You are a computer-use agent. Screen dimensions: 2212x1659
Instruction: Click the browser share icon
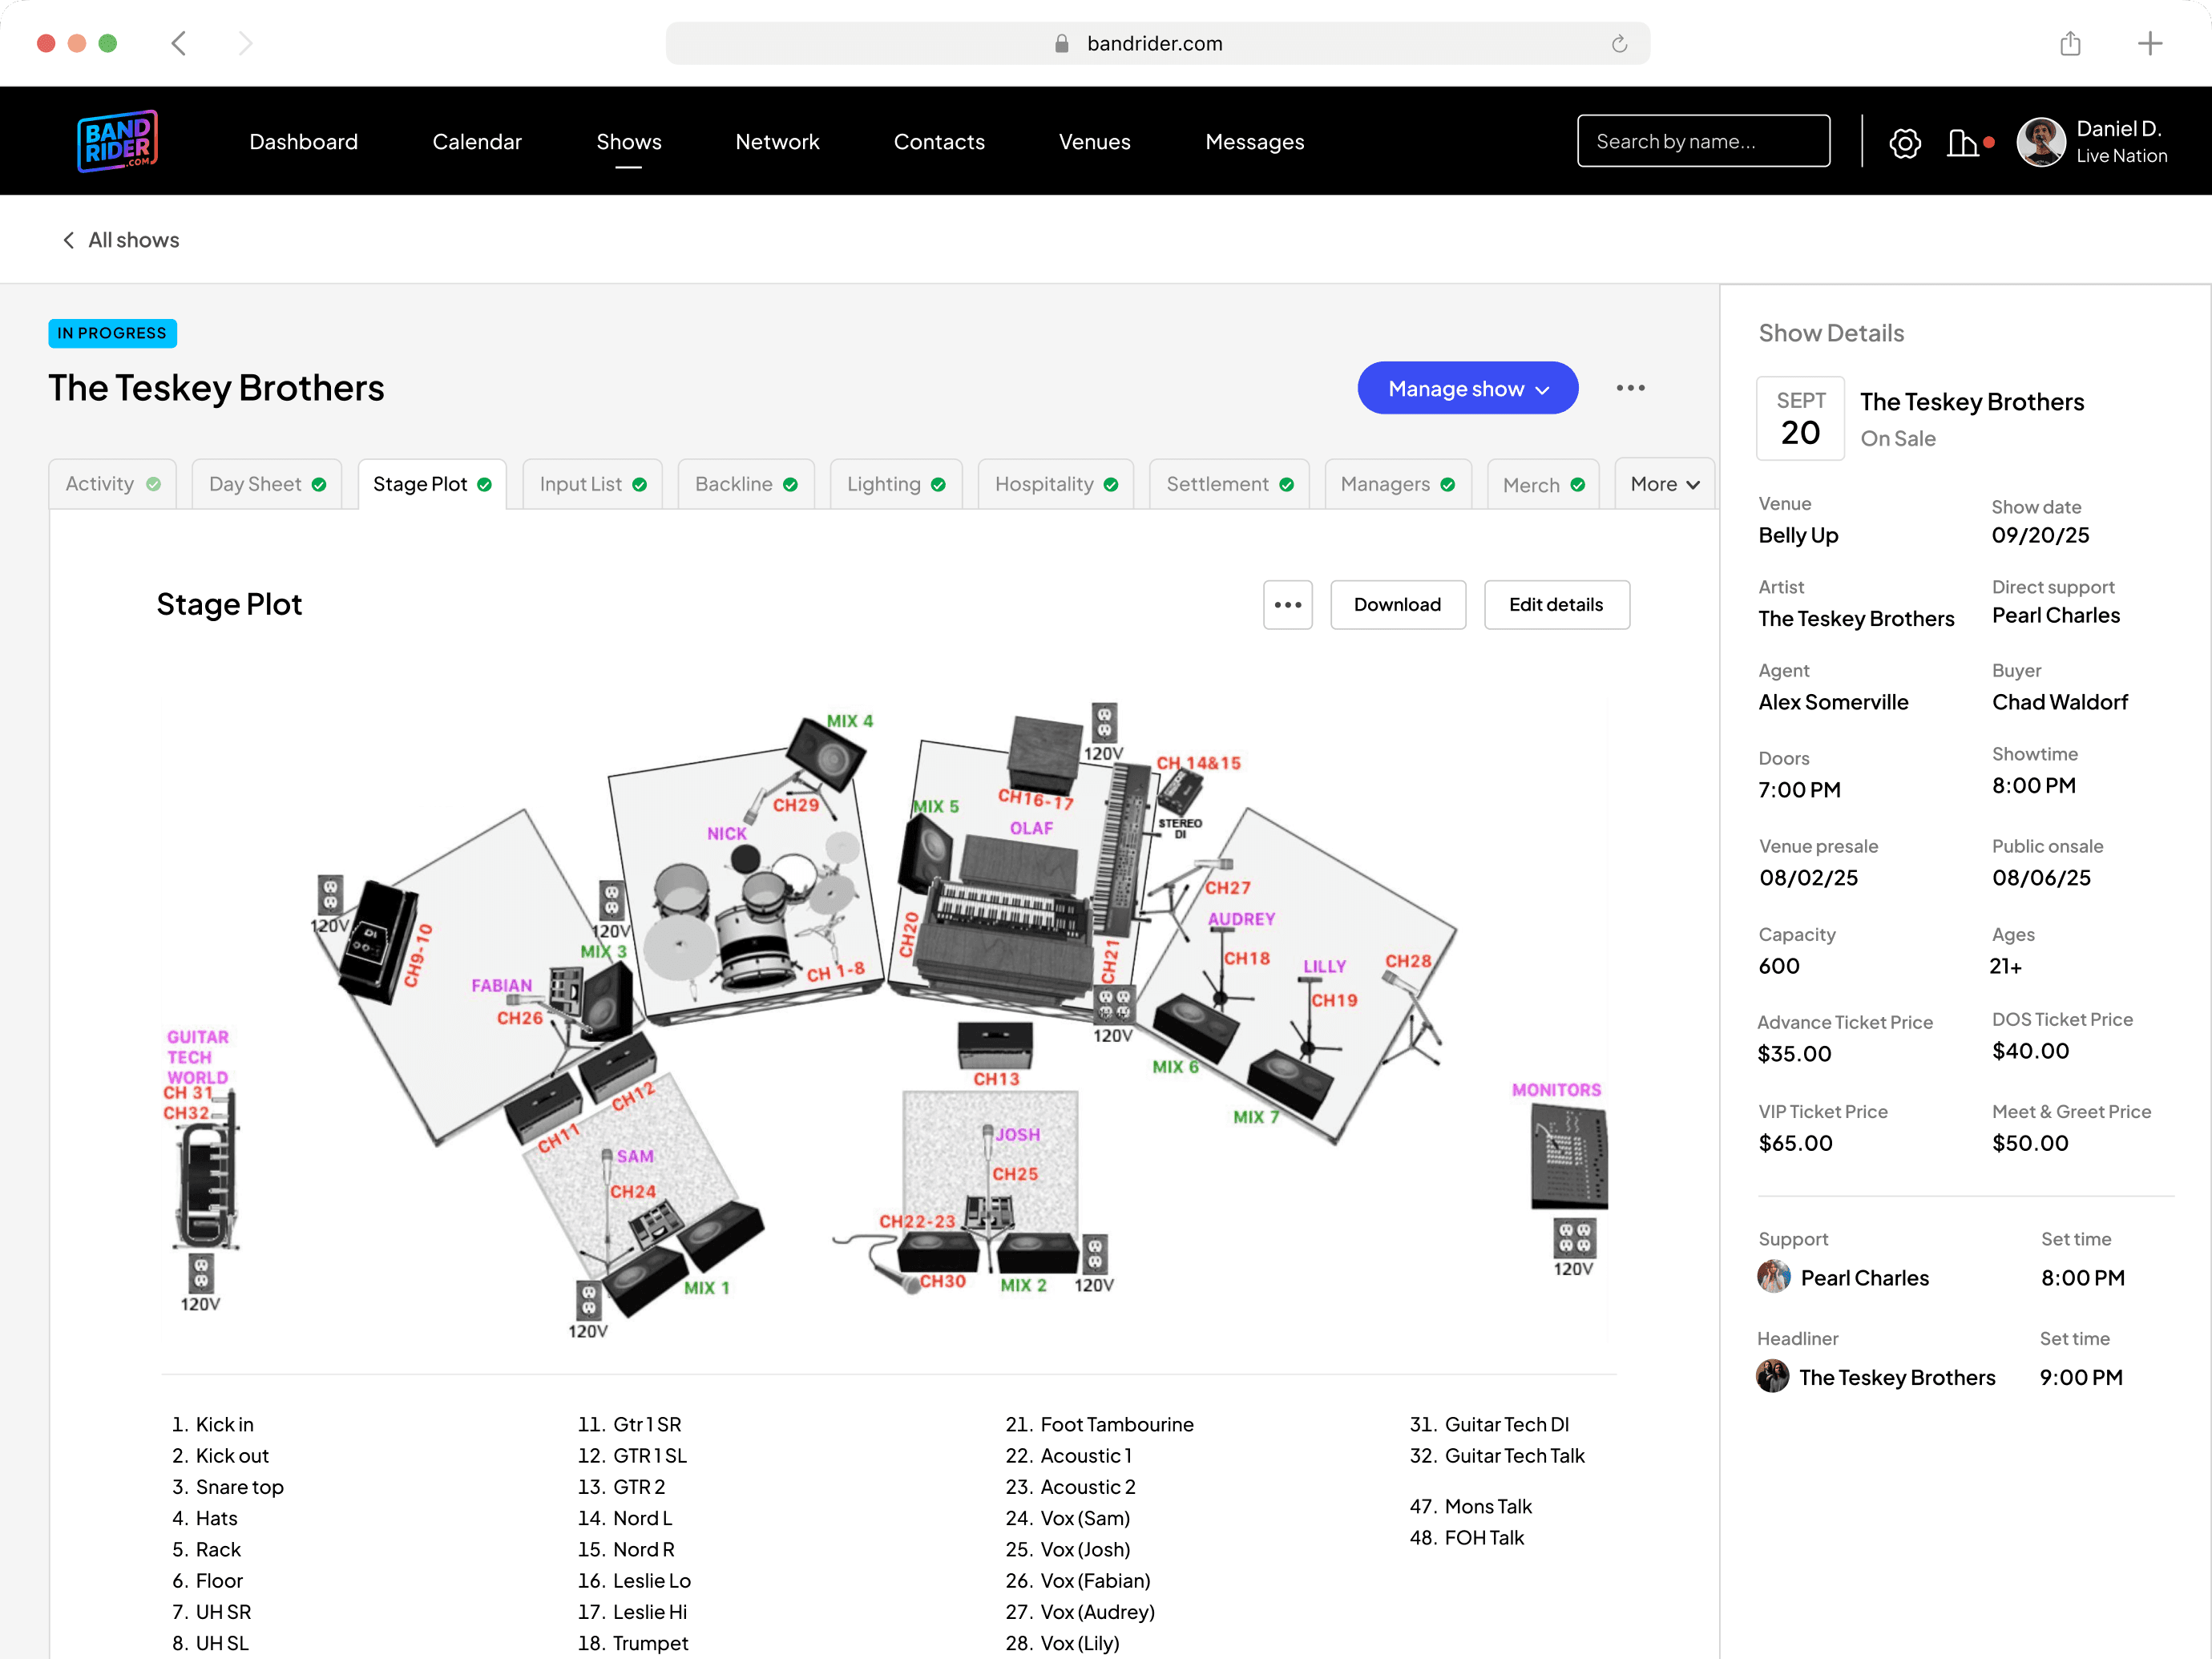[2070, 43]
